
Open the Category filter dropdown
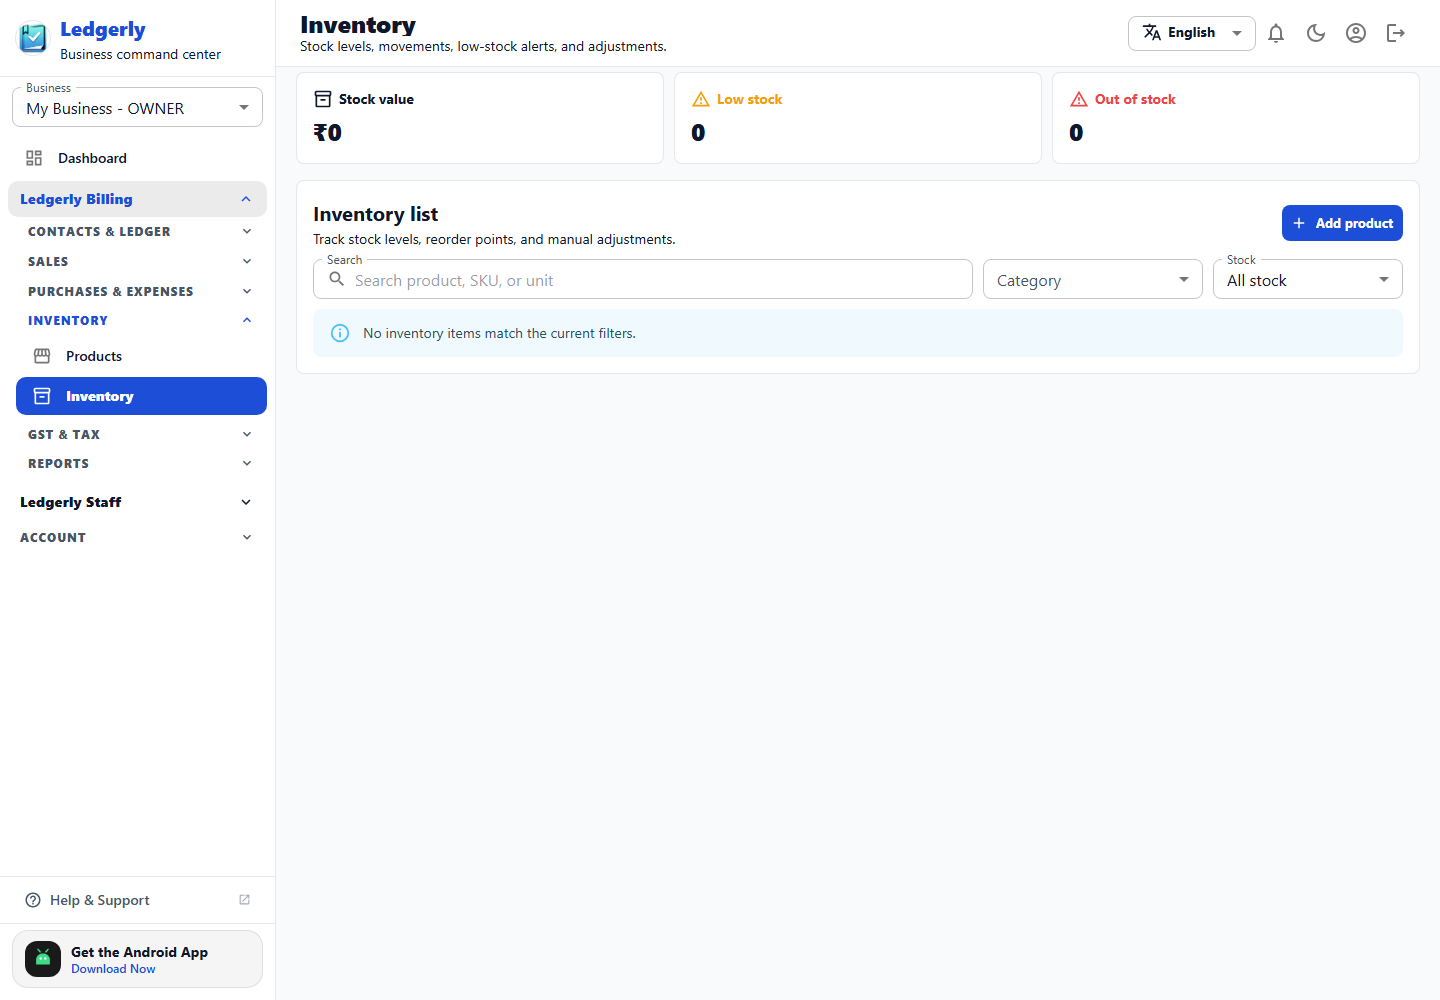point(1093,279)
